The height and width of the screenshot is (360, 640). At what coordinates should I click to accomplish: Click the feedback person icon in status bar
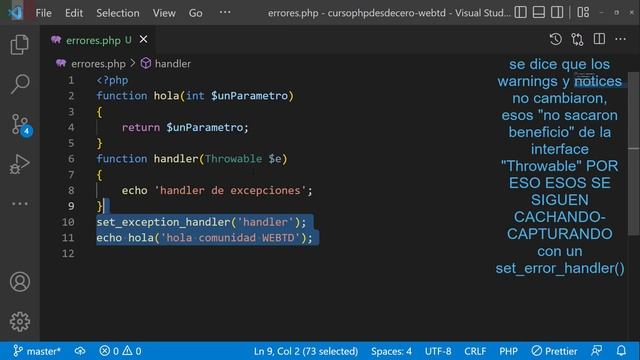[x=596, y=351]
